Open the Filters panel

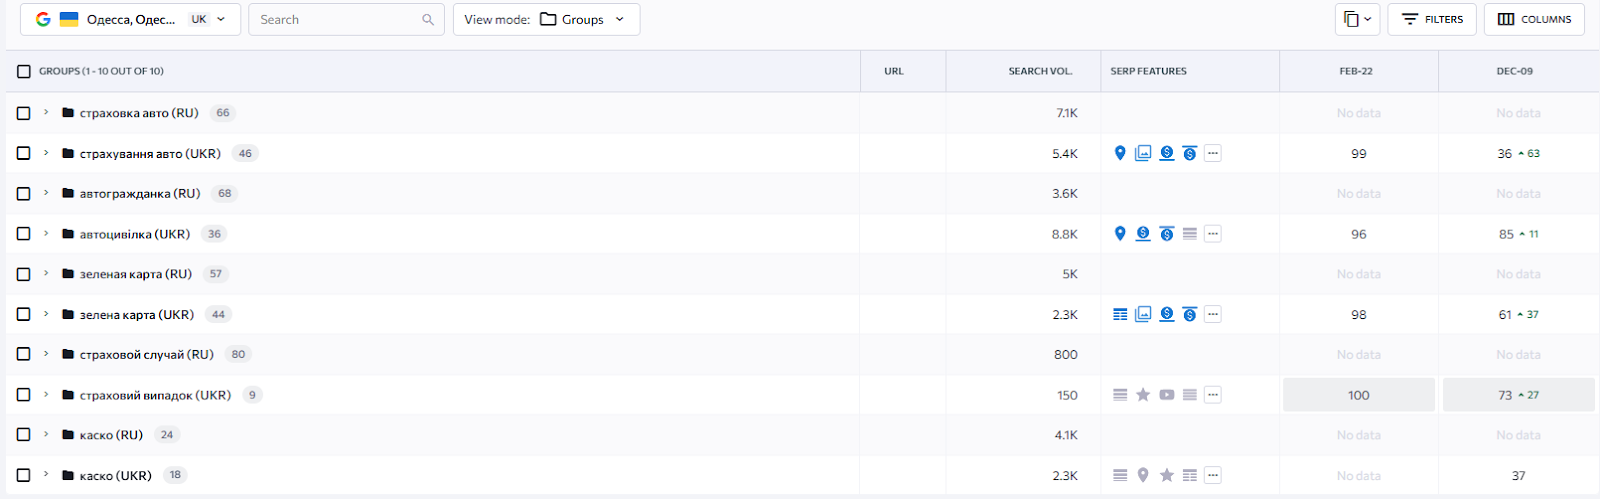[1431, 19]
